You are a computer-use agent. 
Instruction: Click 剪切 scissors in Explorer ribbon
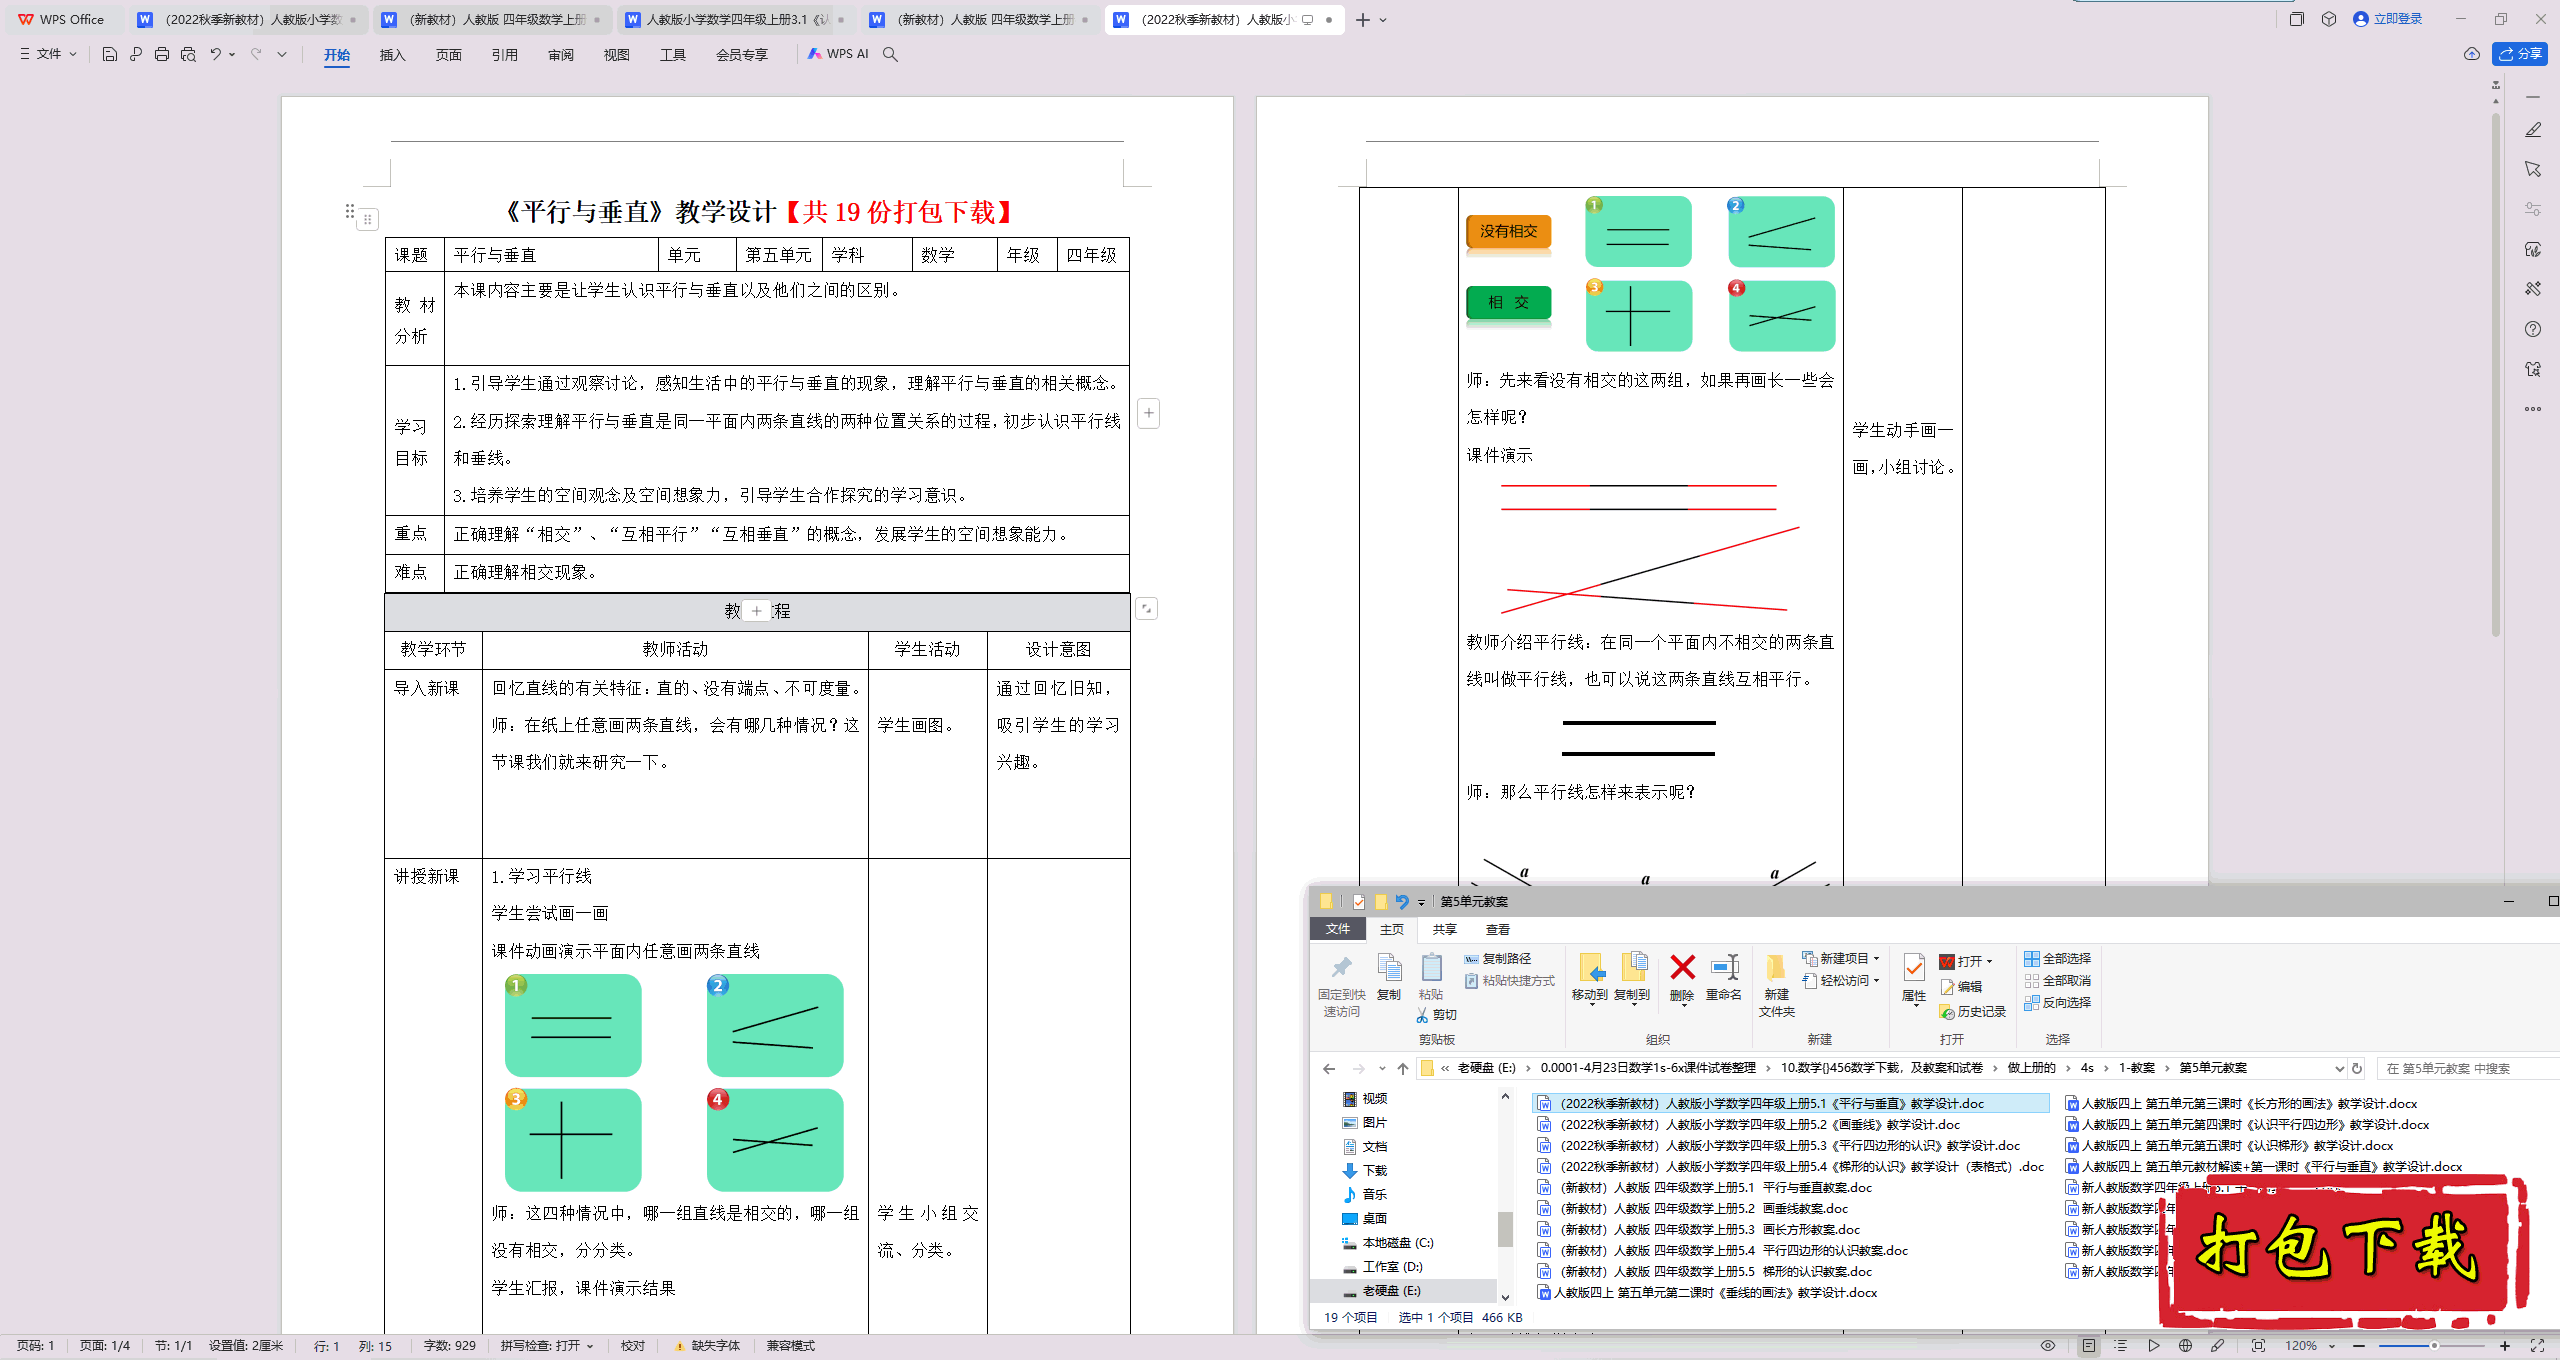click(x=1436, y=1014)
